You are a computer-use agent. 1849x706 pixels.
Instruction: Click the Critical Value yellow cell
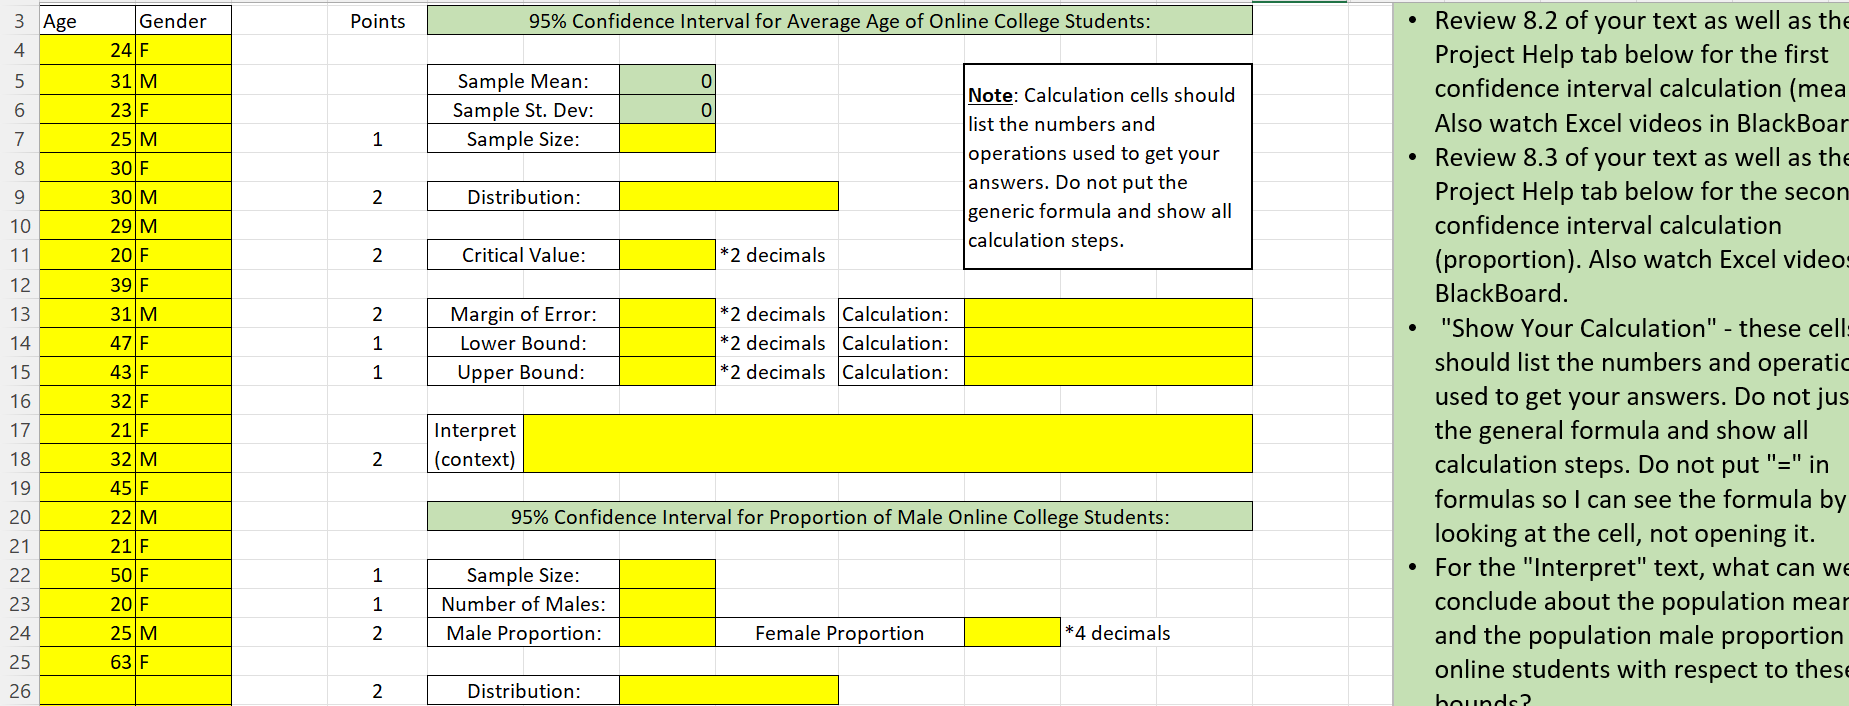[x=667, y=255]
